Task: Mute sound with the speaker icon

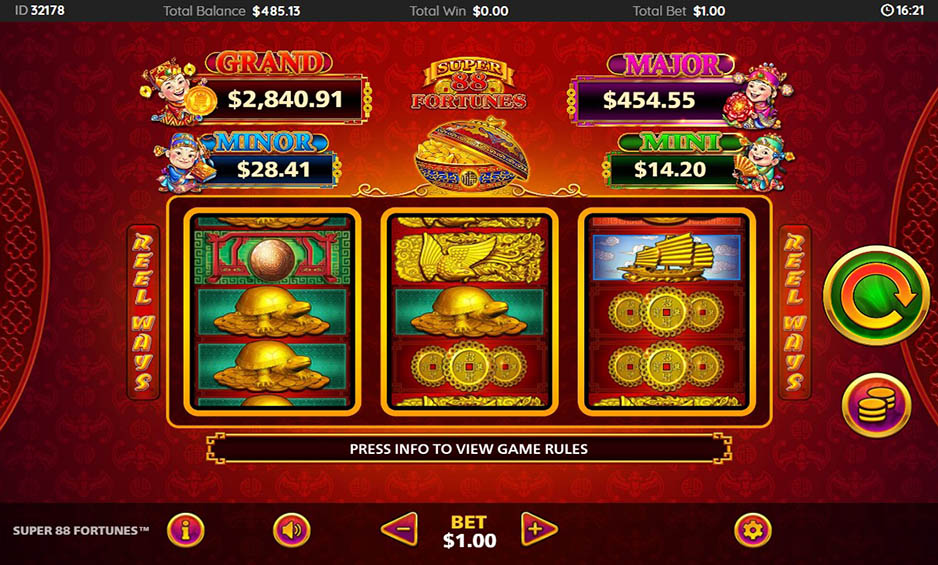Action: tap(292, 530)
